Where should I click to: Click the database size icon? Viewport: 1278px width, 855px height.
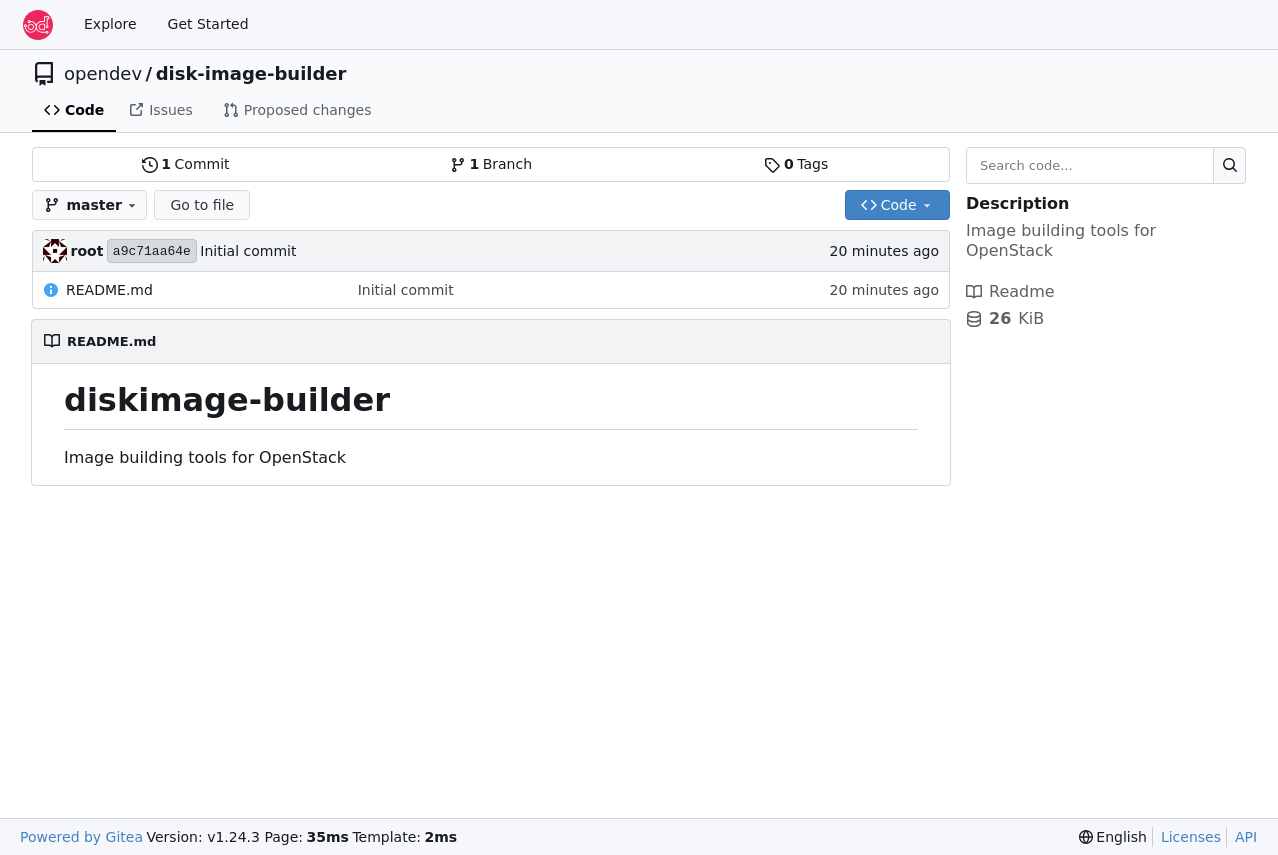(974, 319)
